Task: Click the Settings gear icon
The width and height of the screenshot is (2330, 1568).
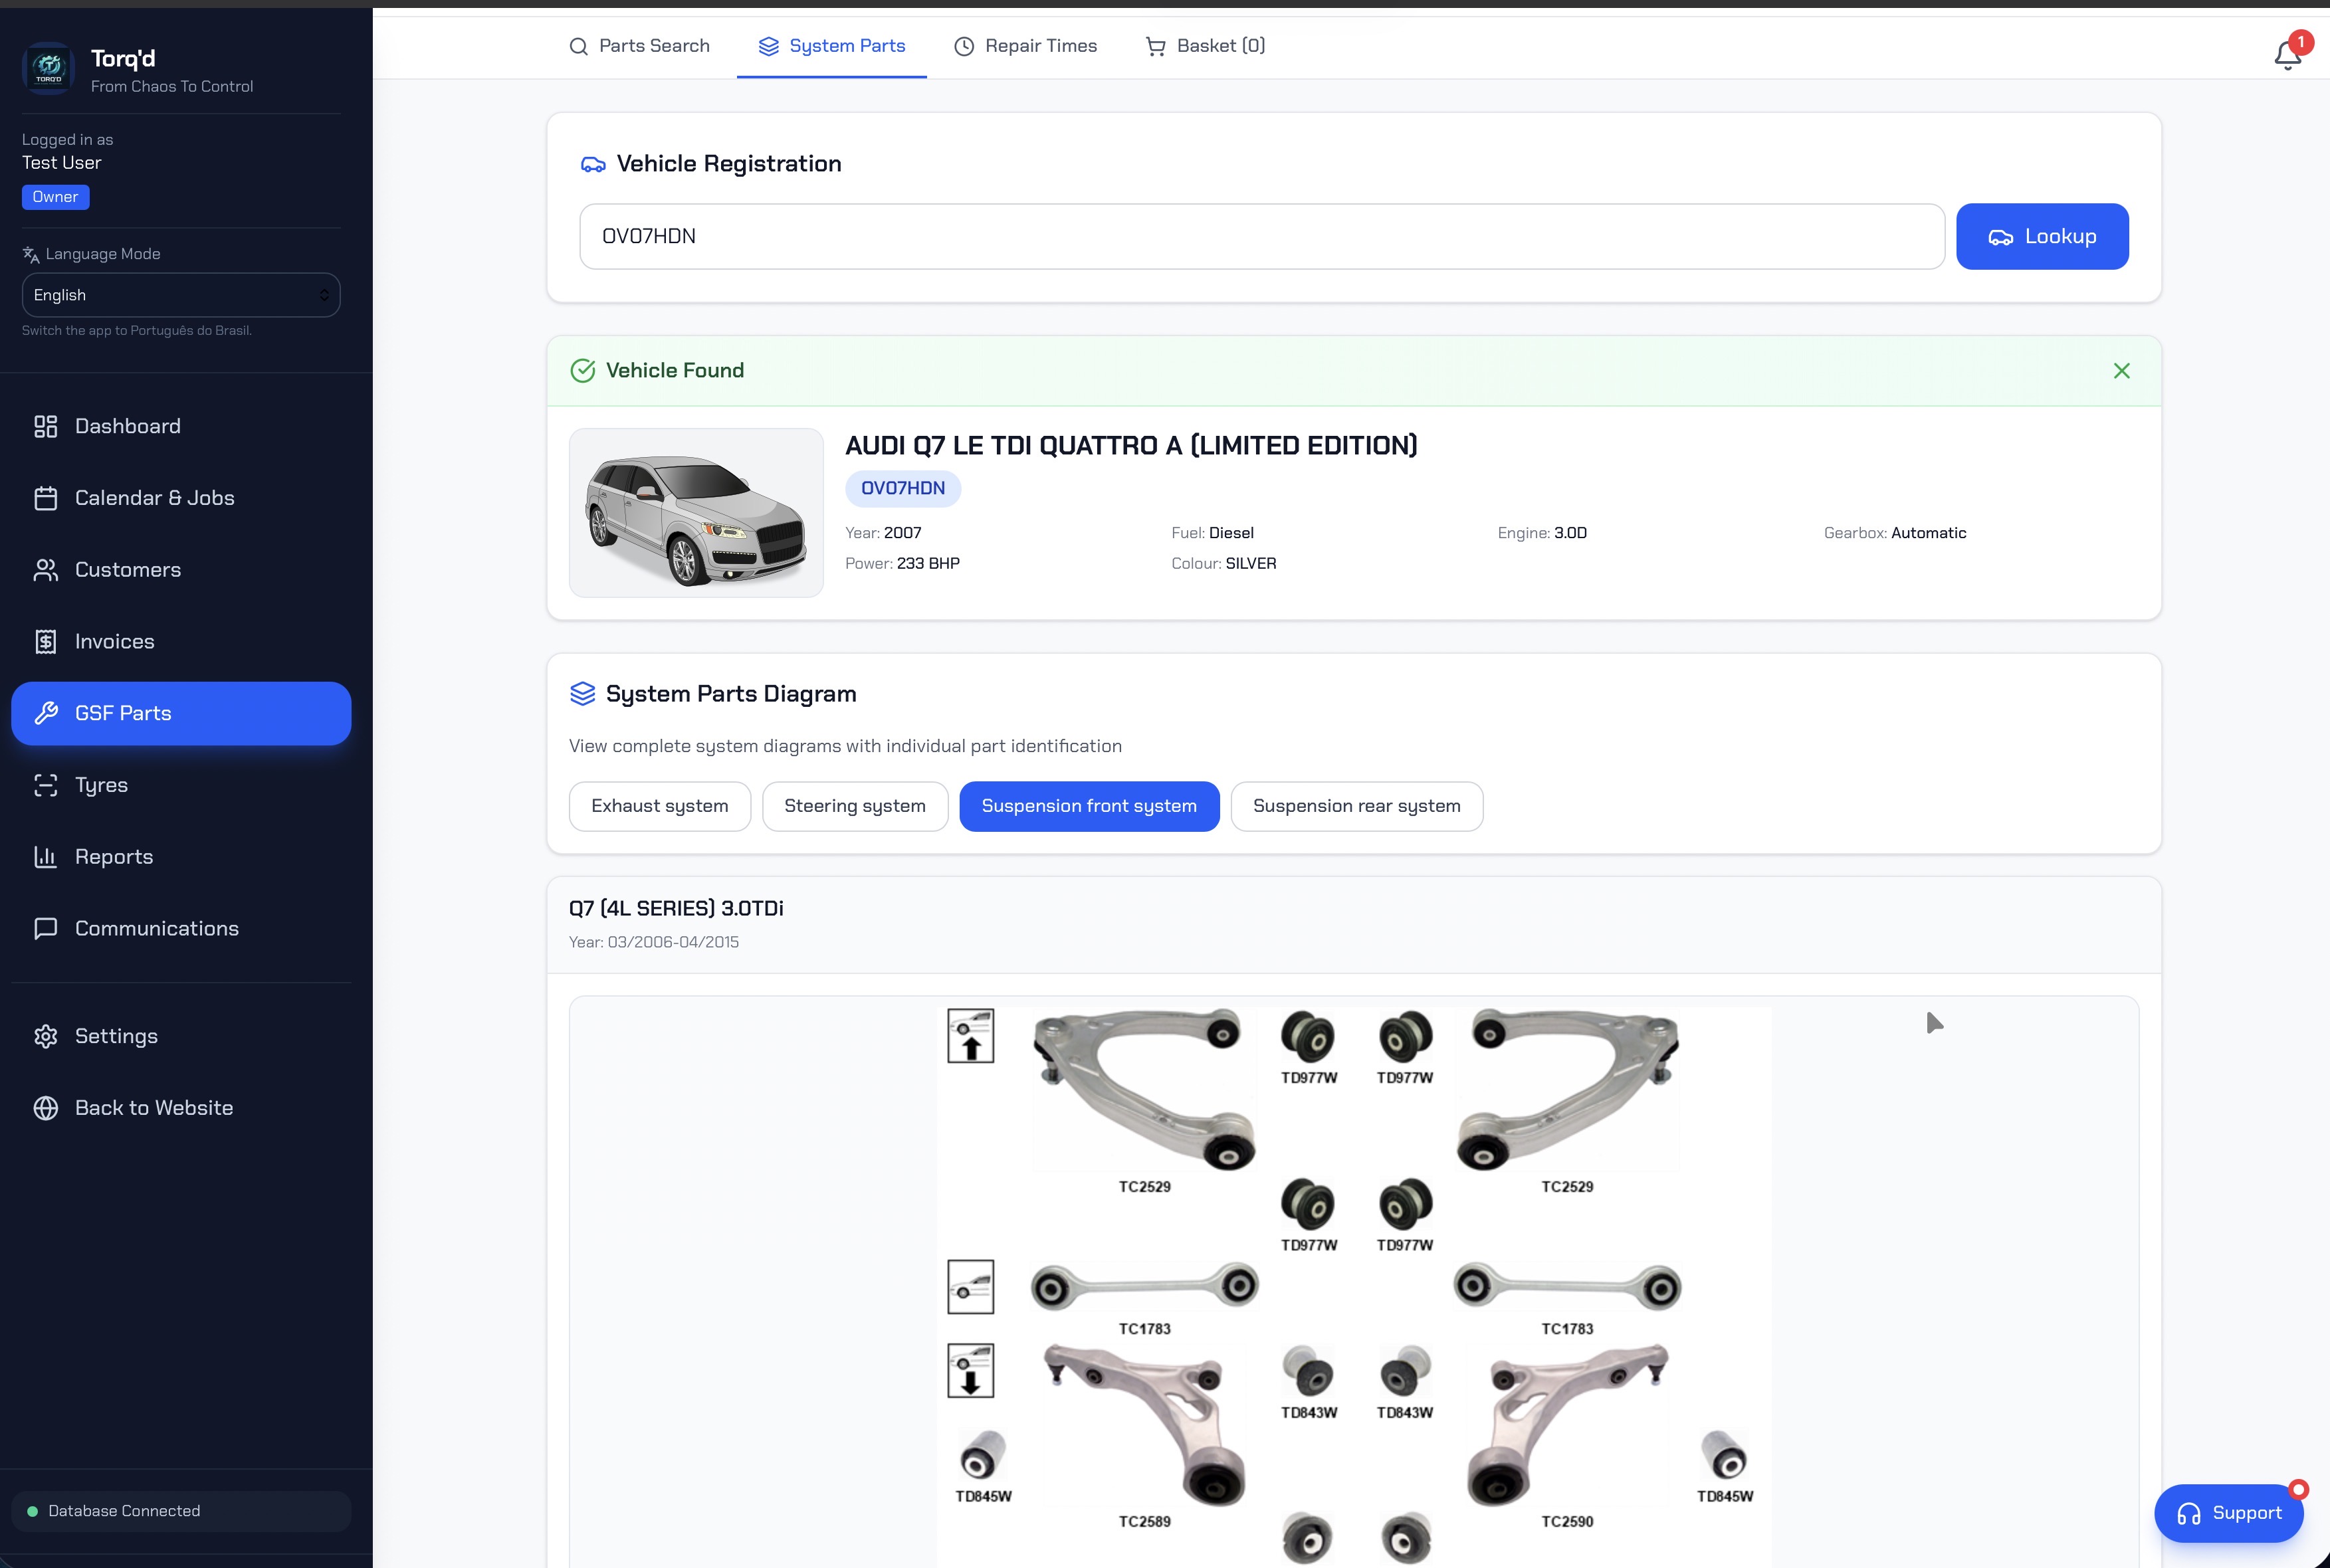Action: (x=46, y=1036)
